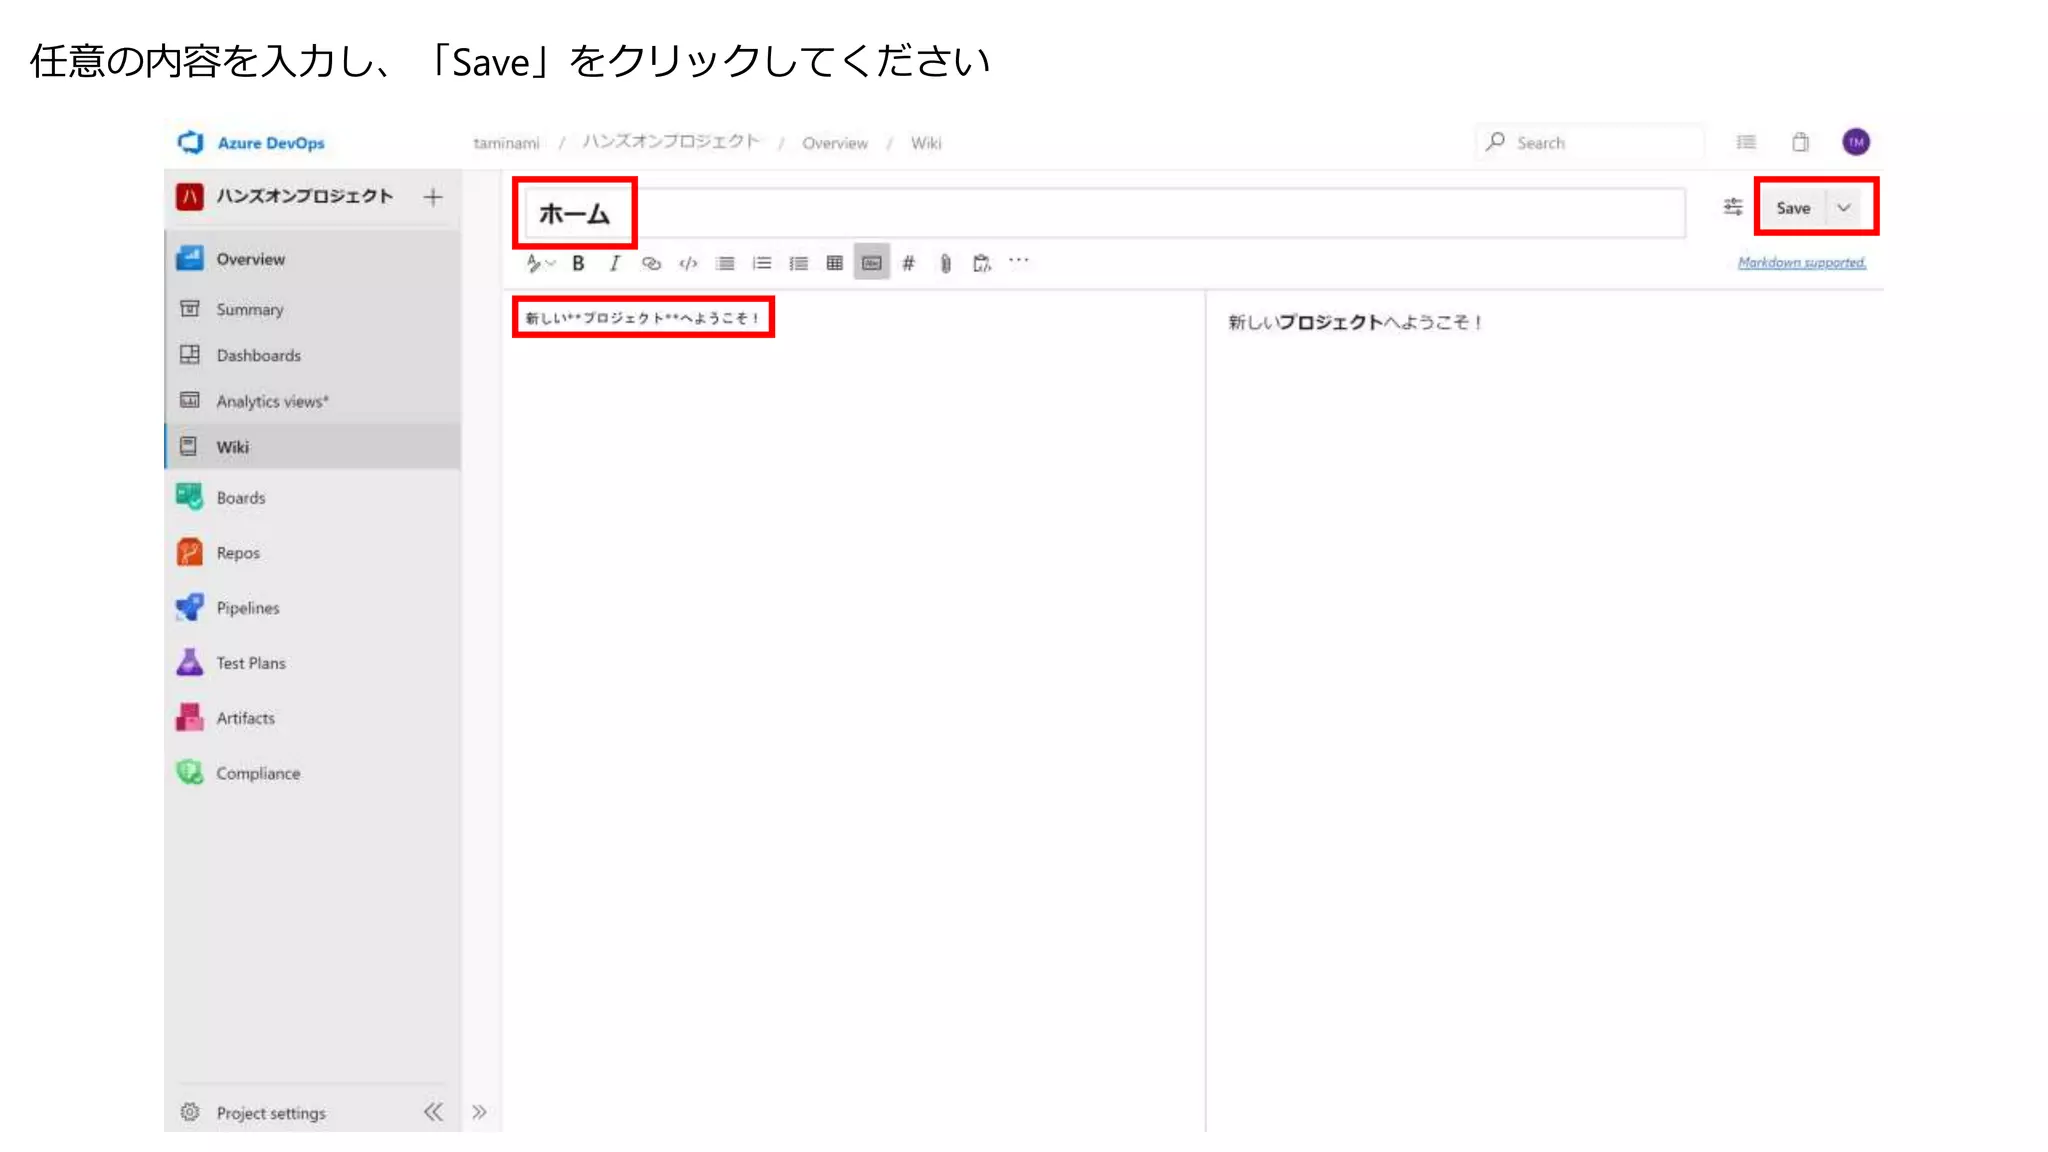2048x1152 pixels.
Task: Open the Overview breadcrumb
Action: [835, 143]
